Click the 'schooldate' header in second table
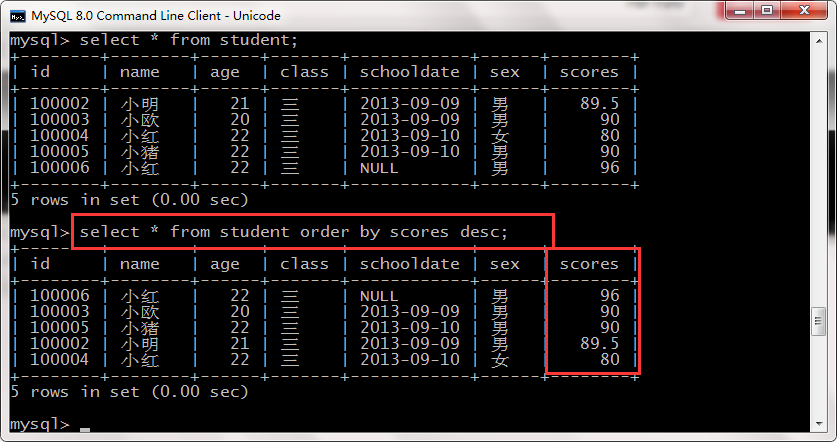This screenshot has width=837, height=442. click(x=409, y=264)
